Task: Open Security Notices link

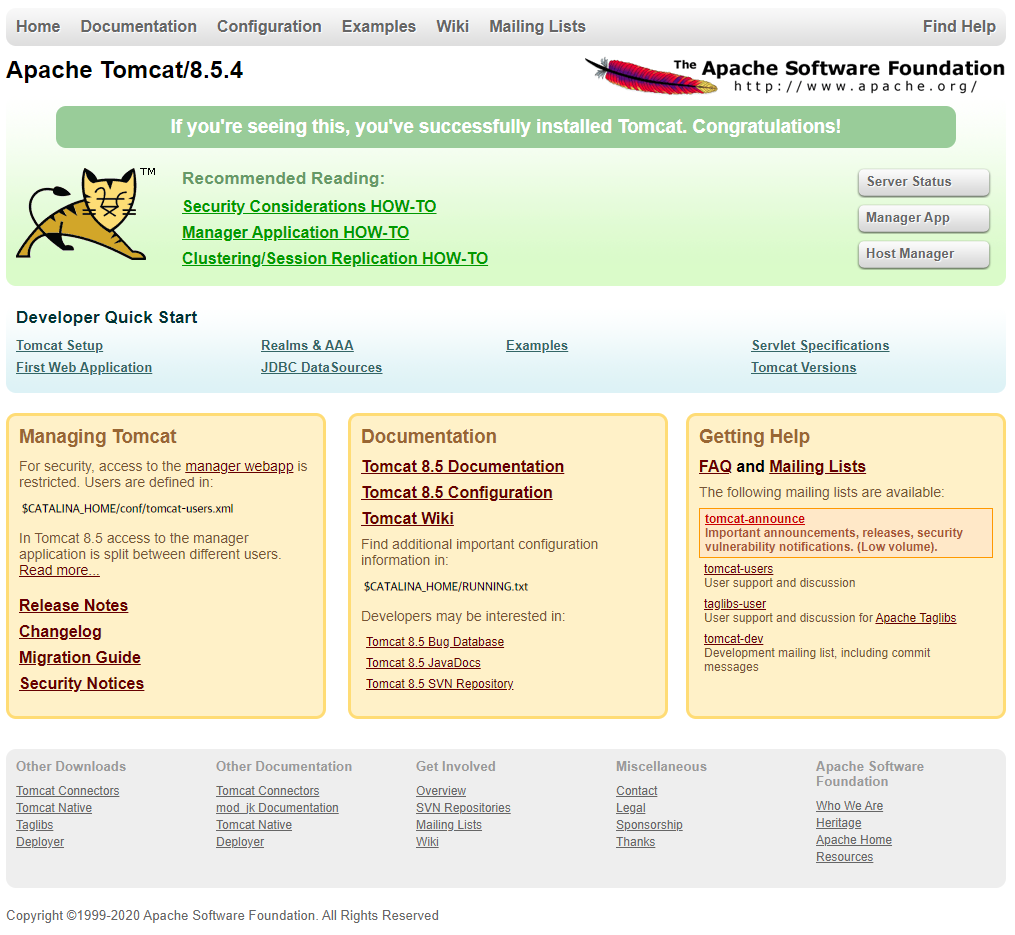Action: 82,683
